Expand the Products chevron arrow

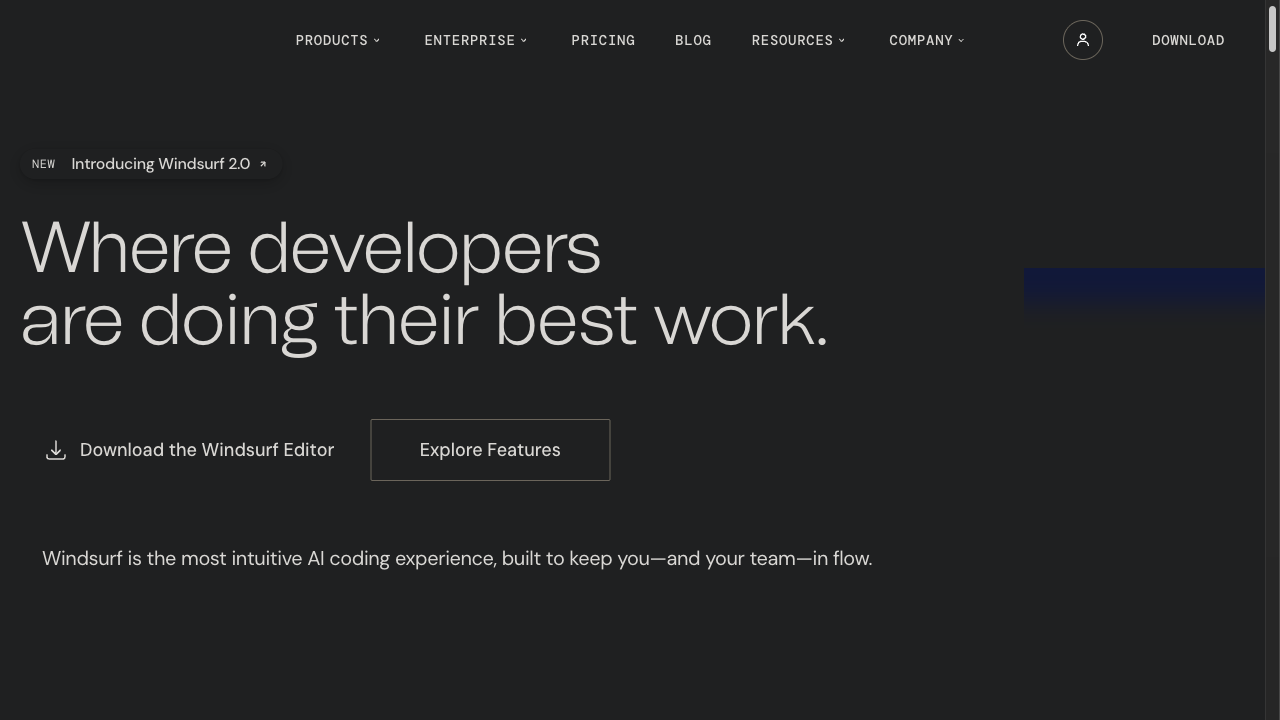[377, 41]
